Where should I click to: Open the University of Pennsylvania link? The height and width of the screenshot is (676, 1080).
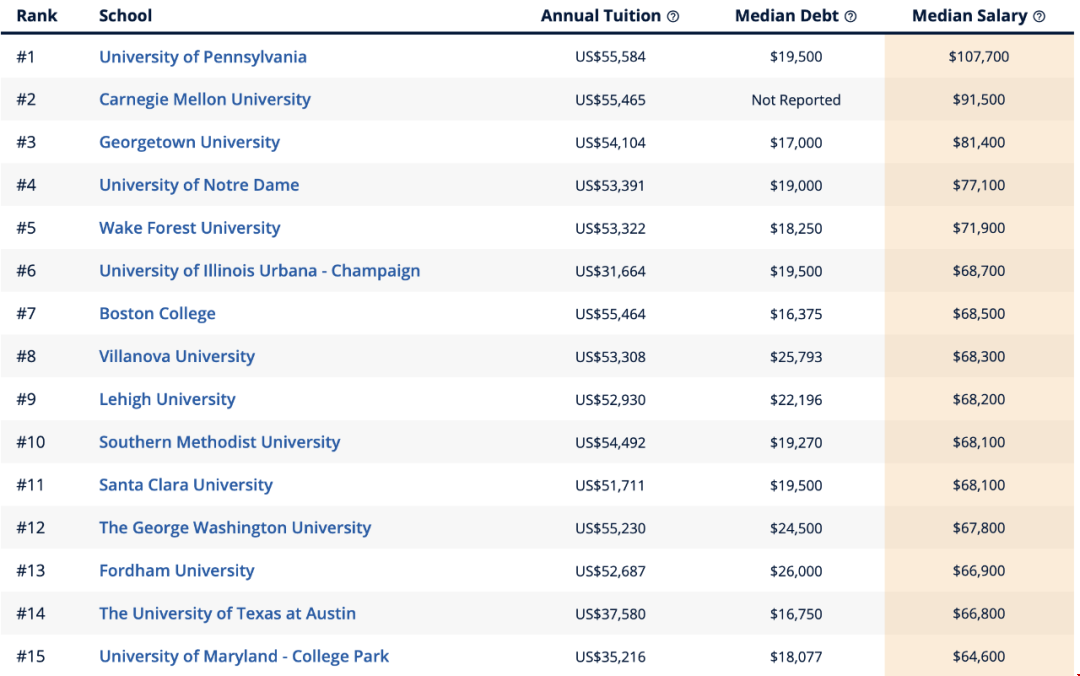tap(202, 57)
